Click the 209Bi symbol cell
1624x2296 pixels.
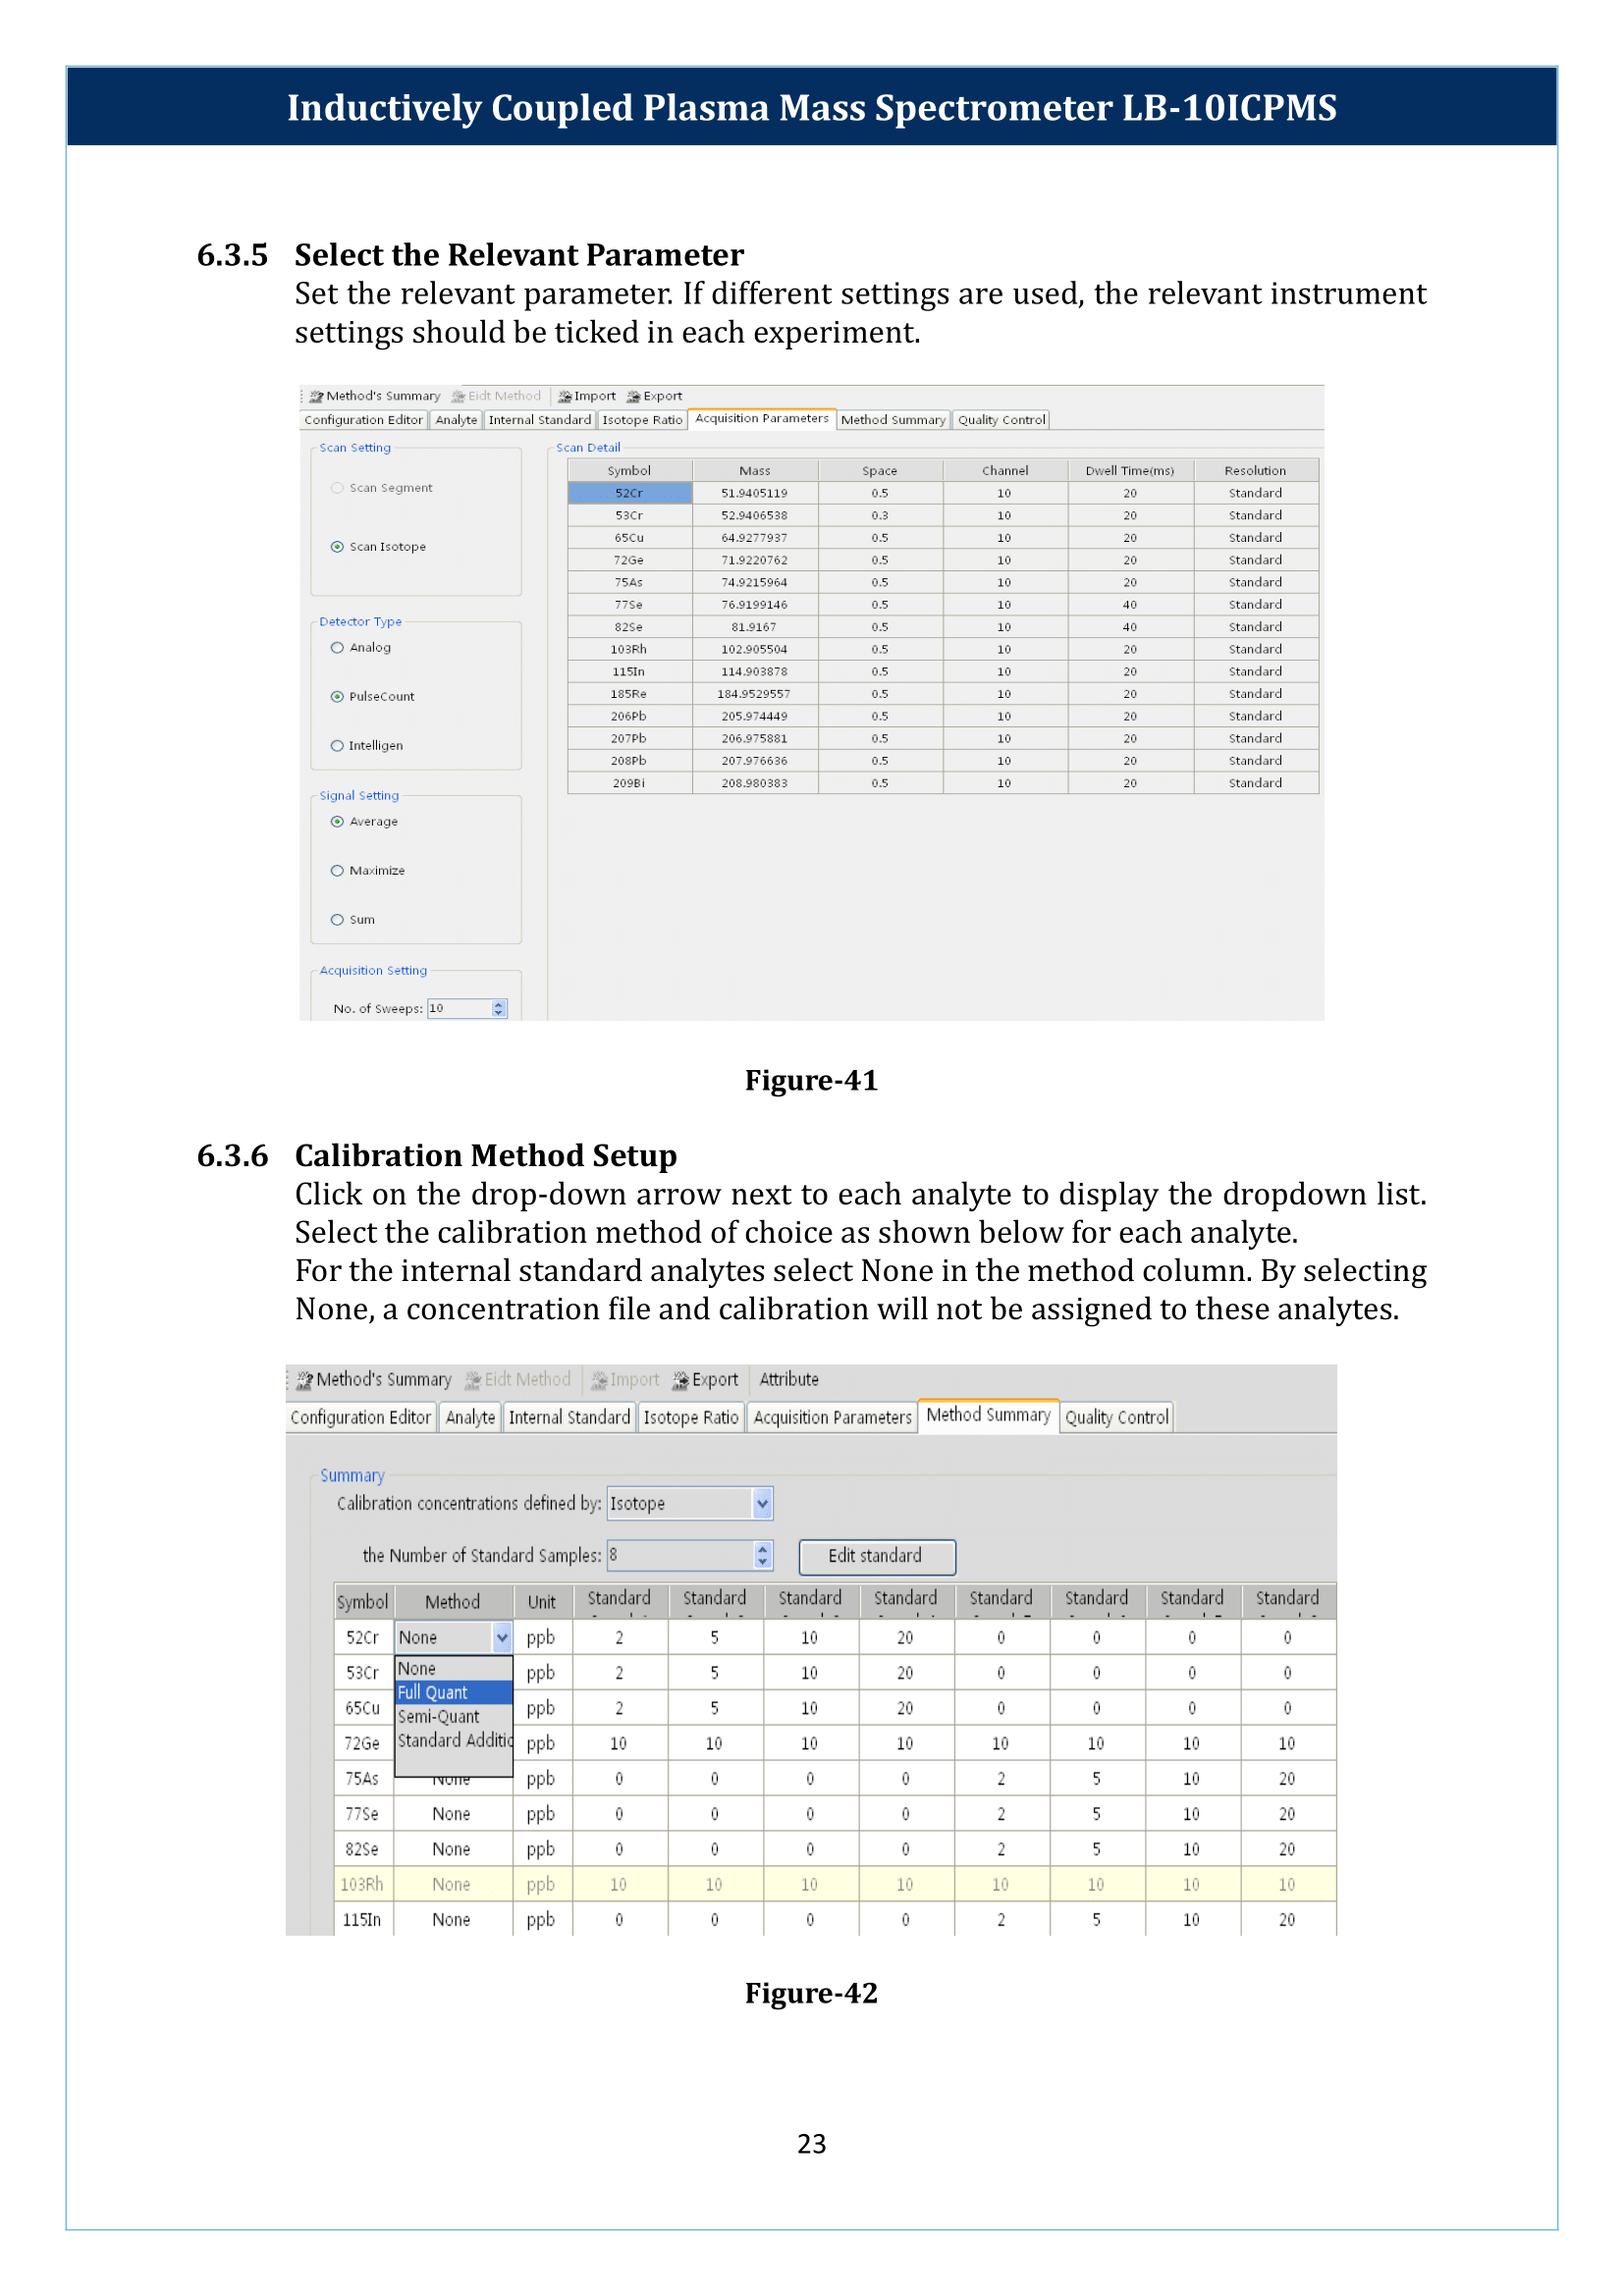(630, 784)
